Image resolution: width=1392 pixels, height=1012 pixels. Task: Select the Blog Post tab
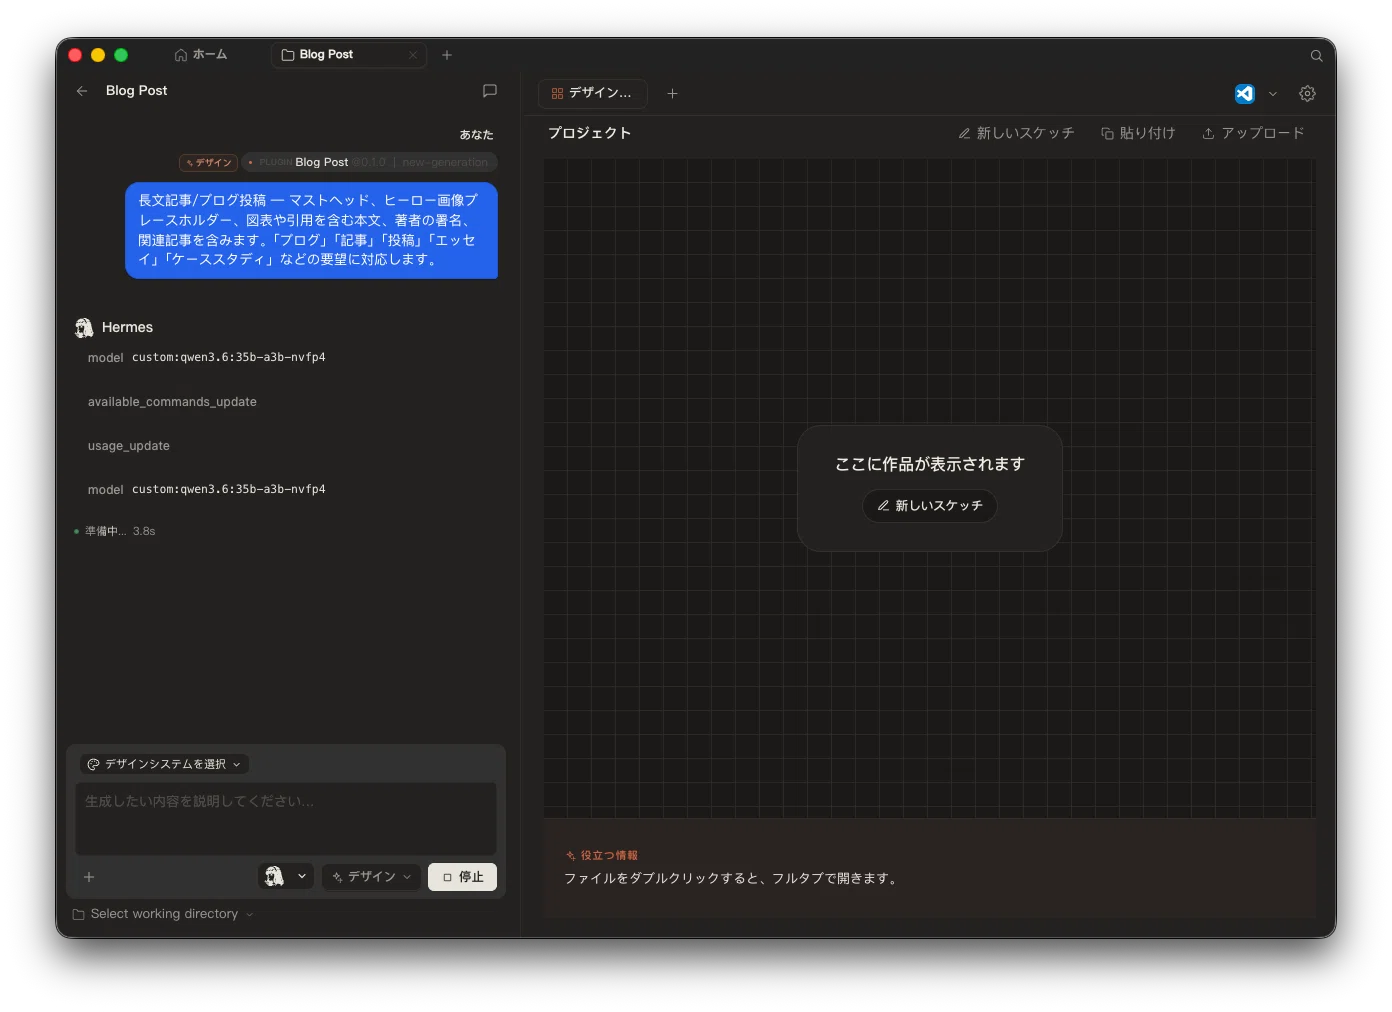[x=348, y=55]
